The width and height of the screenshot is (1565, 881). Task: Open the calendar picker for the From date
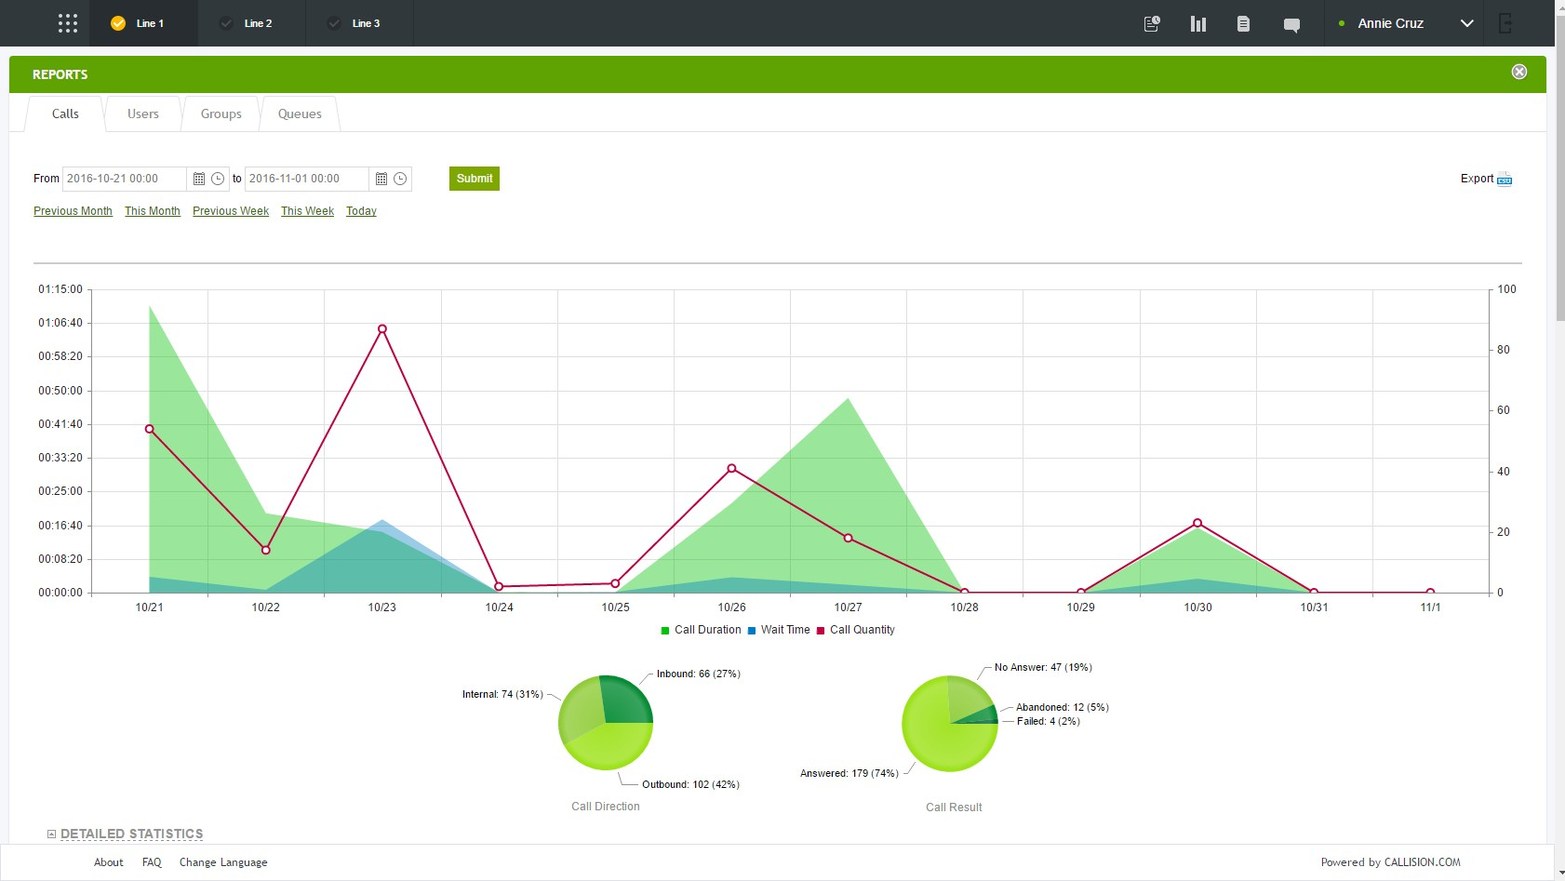tap(199, 178)
